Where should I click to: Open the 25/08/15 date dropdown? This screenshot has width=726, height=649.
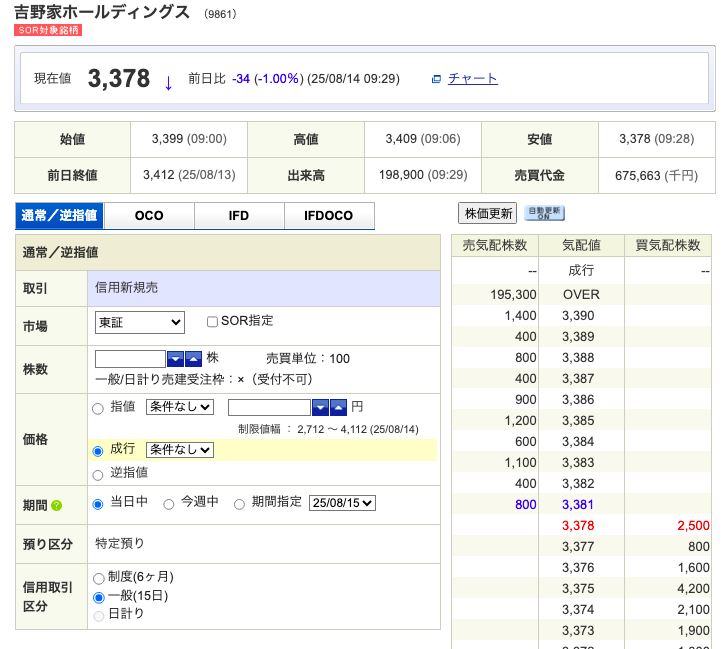(342, 503)
